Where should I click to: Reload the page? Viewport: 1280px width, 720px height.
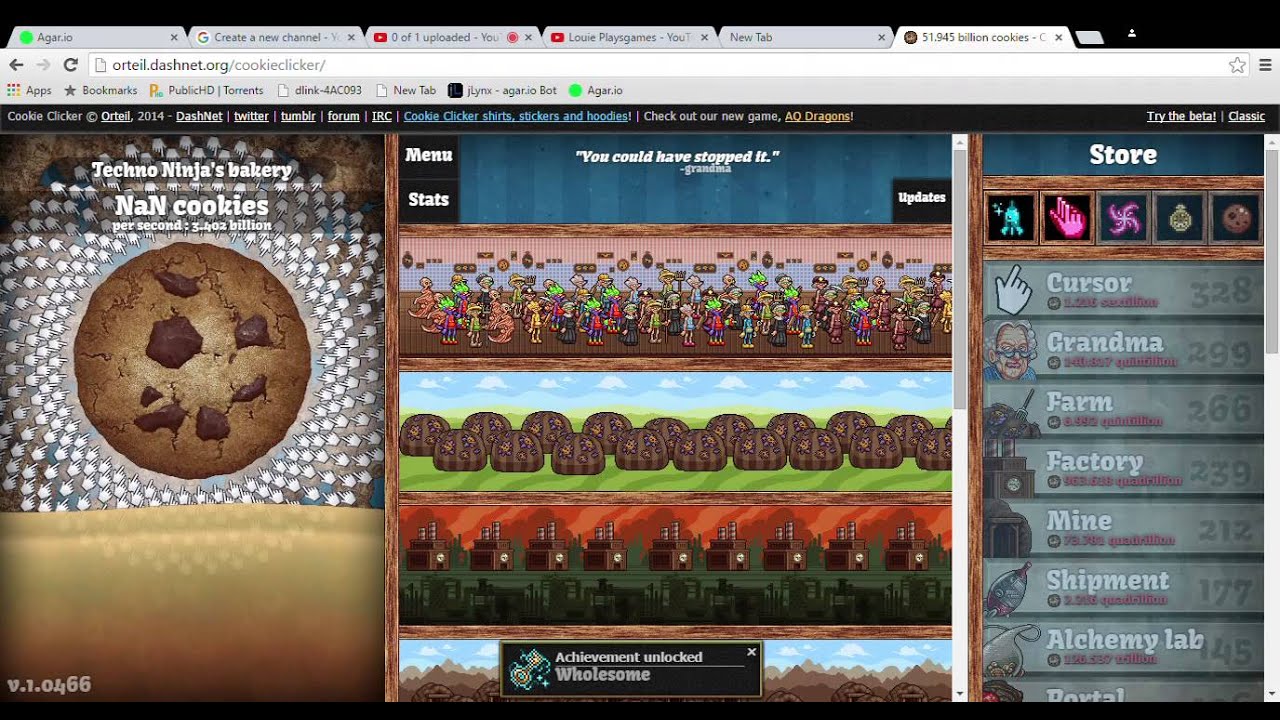tap(70, 65)
